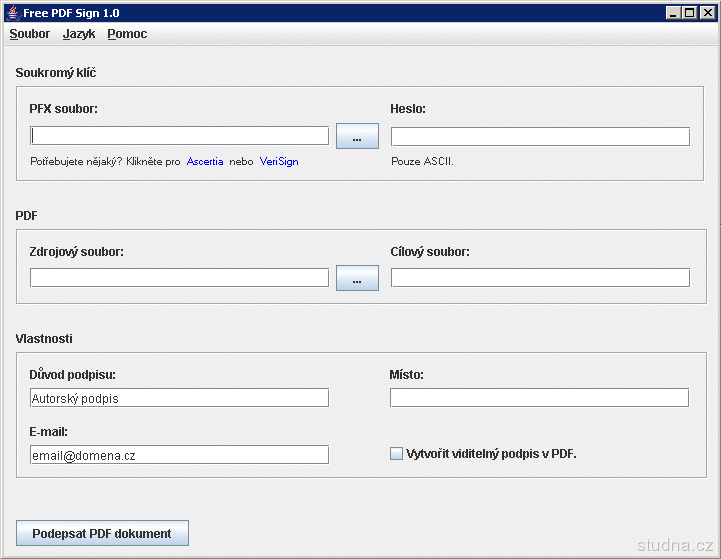Screen dimensions: 721x559
Task: Browse for a PFX soubor file
Action: pos(357,137)
